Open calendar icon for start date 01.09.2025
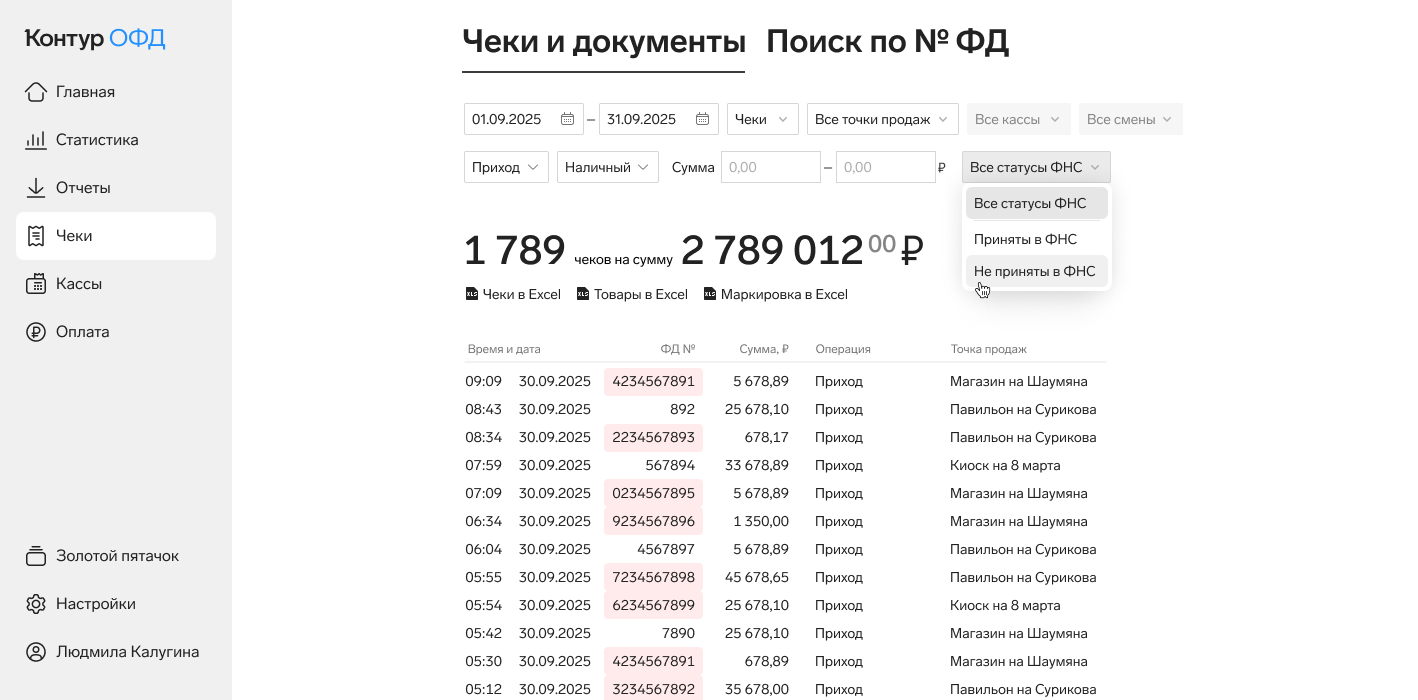Image resolution: width=1418 pixels, height=700 pixels. (x=567, y=119)
